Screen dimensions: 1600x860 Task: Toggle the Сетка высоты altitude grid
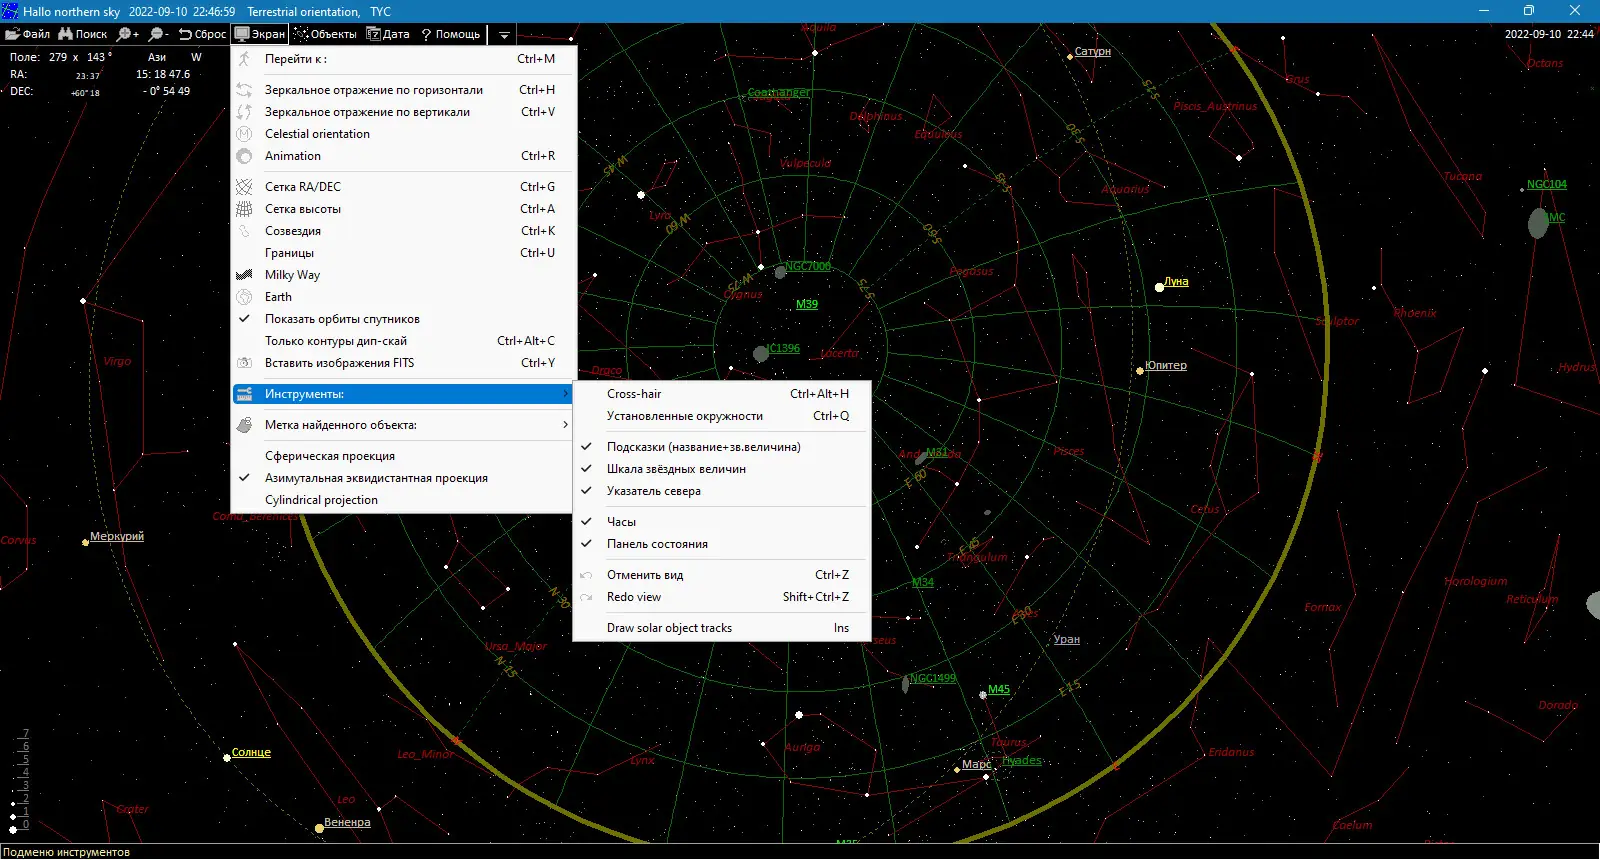[x=302, y=209]
